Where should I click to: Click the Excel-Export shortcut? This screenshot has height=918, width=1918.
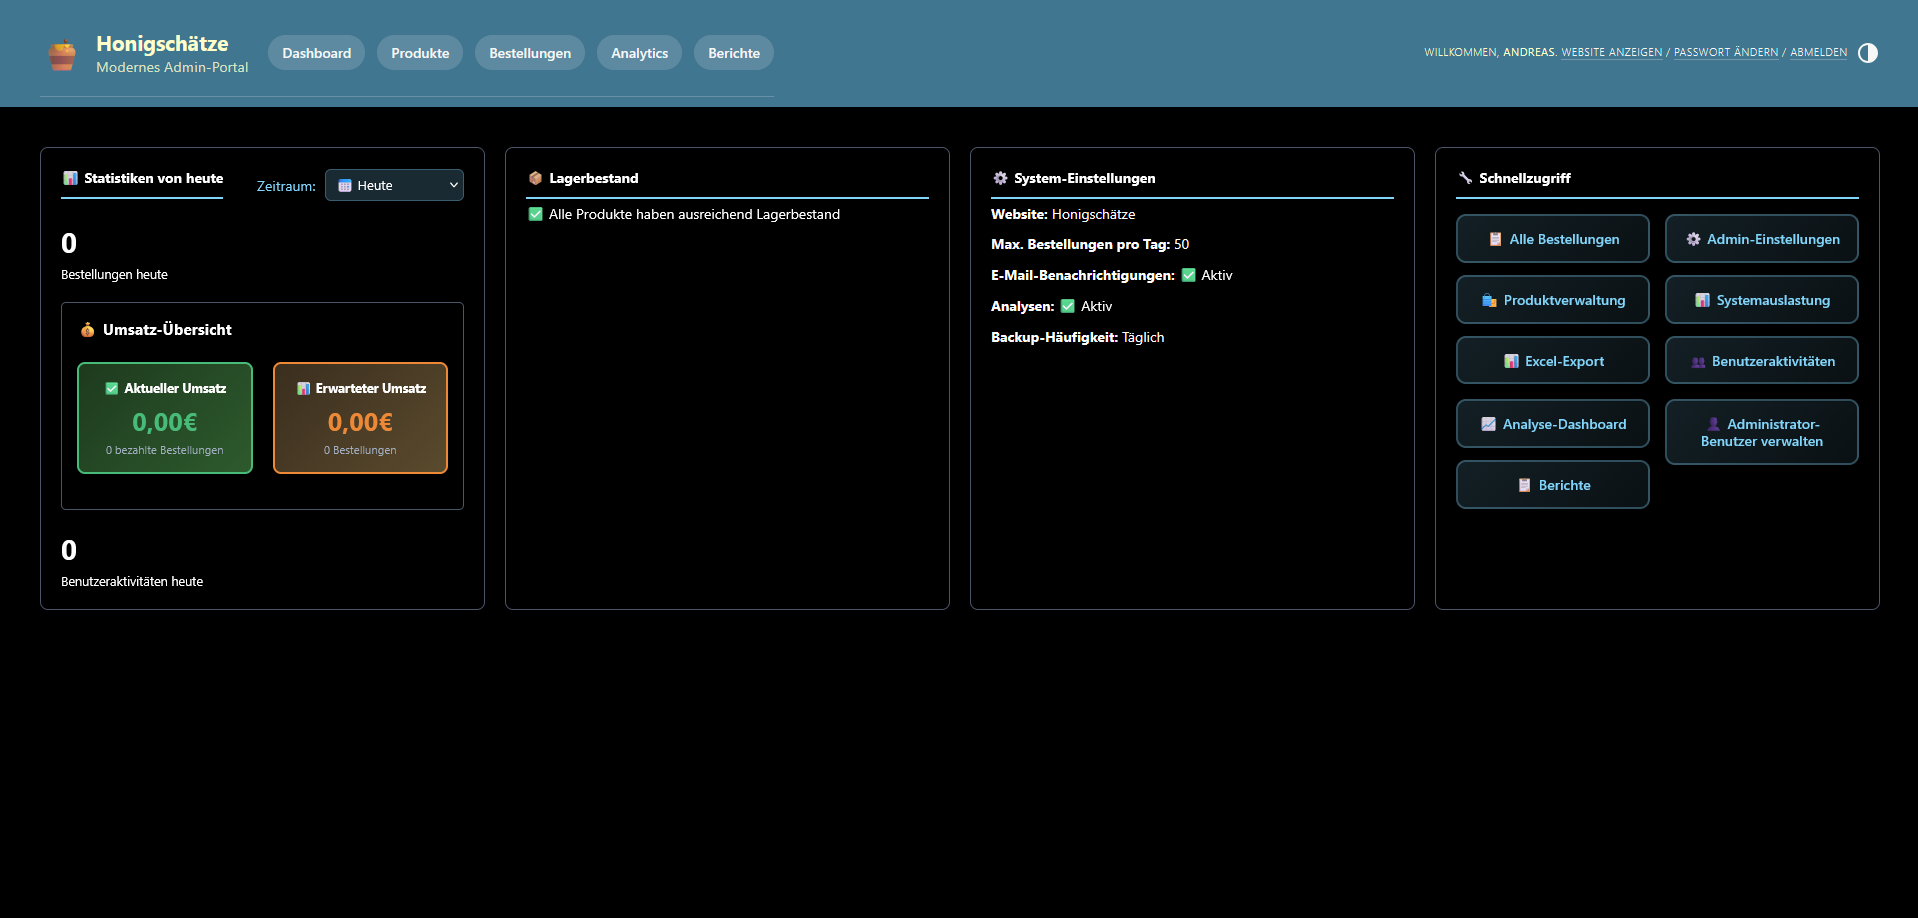point(1552,360)
